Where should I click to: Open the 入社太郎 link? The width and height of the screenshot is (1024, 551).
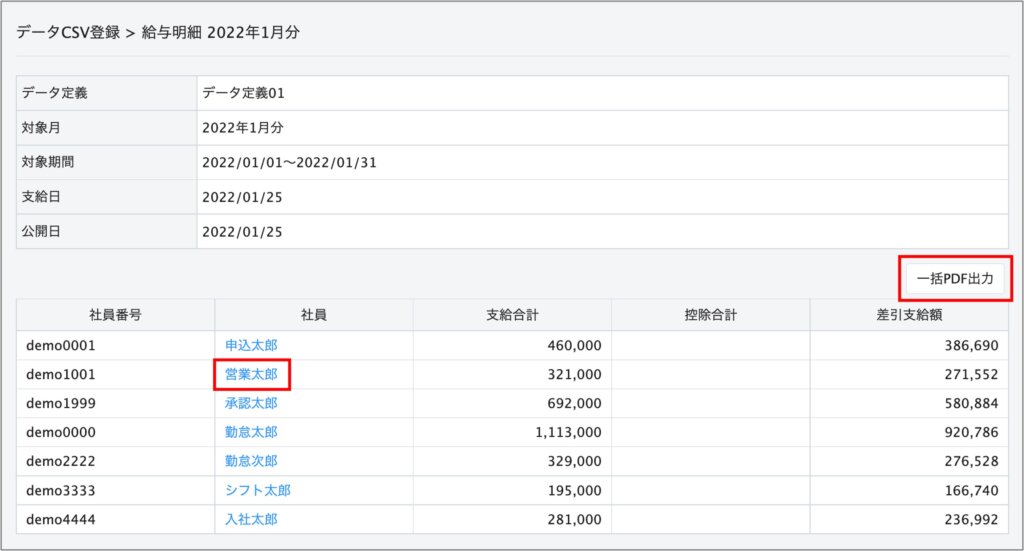coord(251,519)
